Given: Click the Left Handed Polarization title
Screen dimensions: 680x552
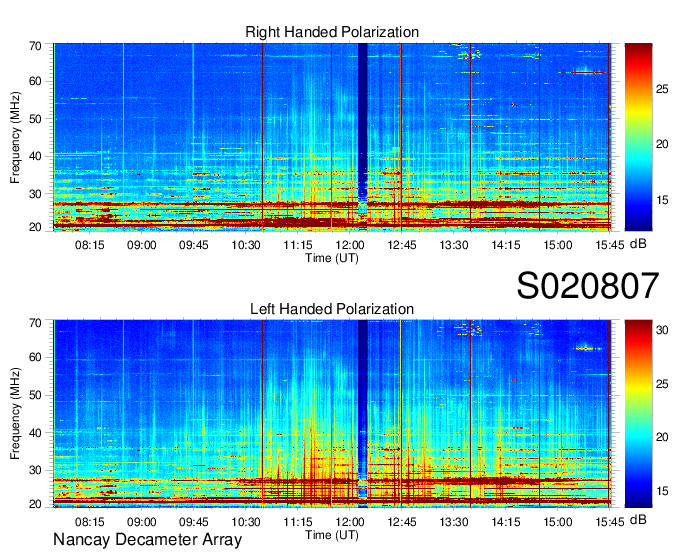Looking at the screenshot, I should coord(332,309).
